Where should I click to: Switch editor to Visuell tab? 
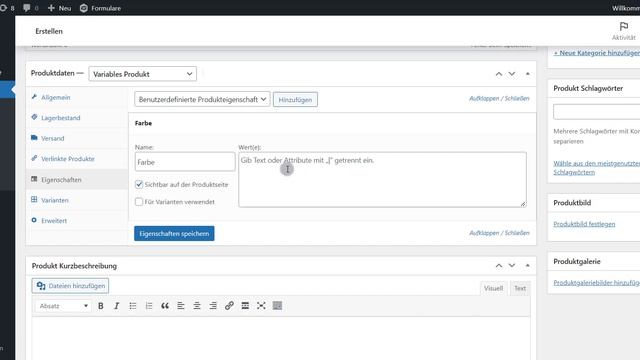coord(493,288)
